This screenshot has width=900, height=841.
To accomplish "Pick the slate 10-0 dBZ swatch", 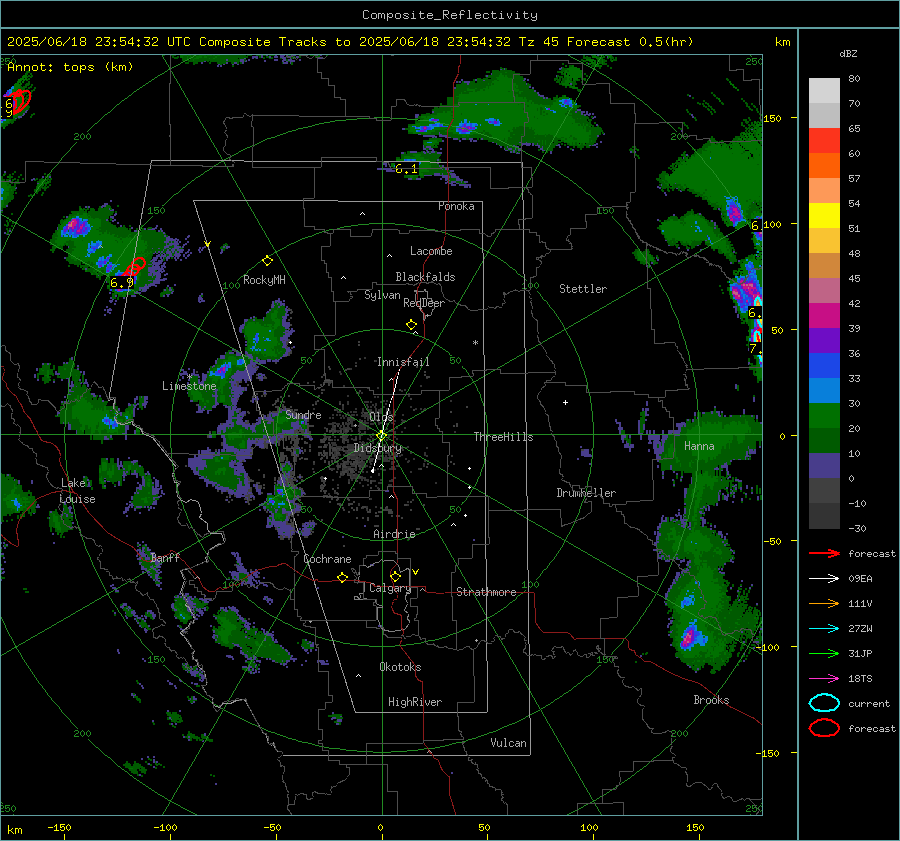I will tap(824, 466).
